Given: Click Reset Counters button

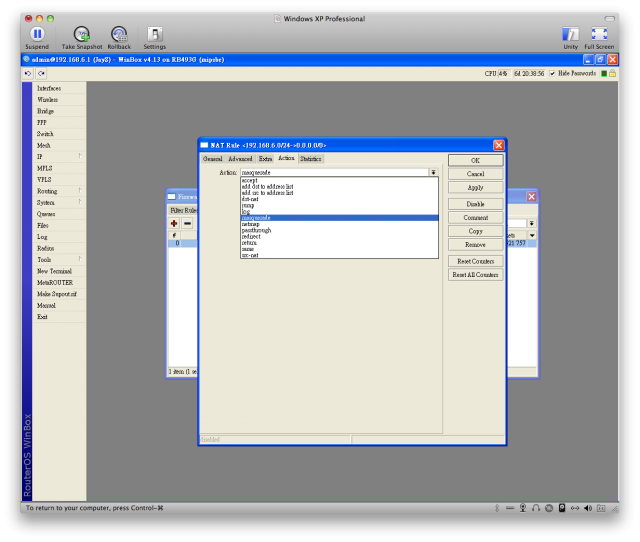Looking at the screenshot, I should click(x=476, y=261).
